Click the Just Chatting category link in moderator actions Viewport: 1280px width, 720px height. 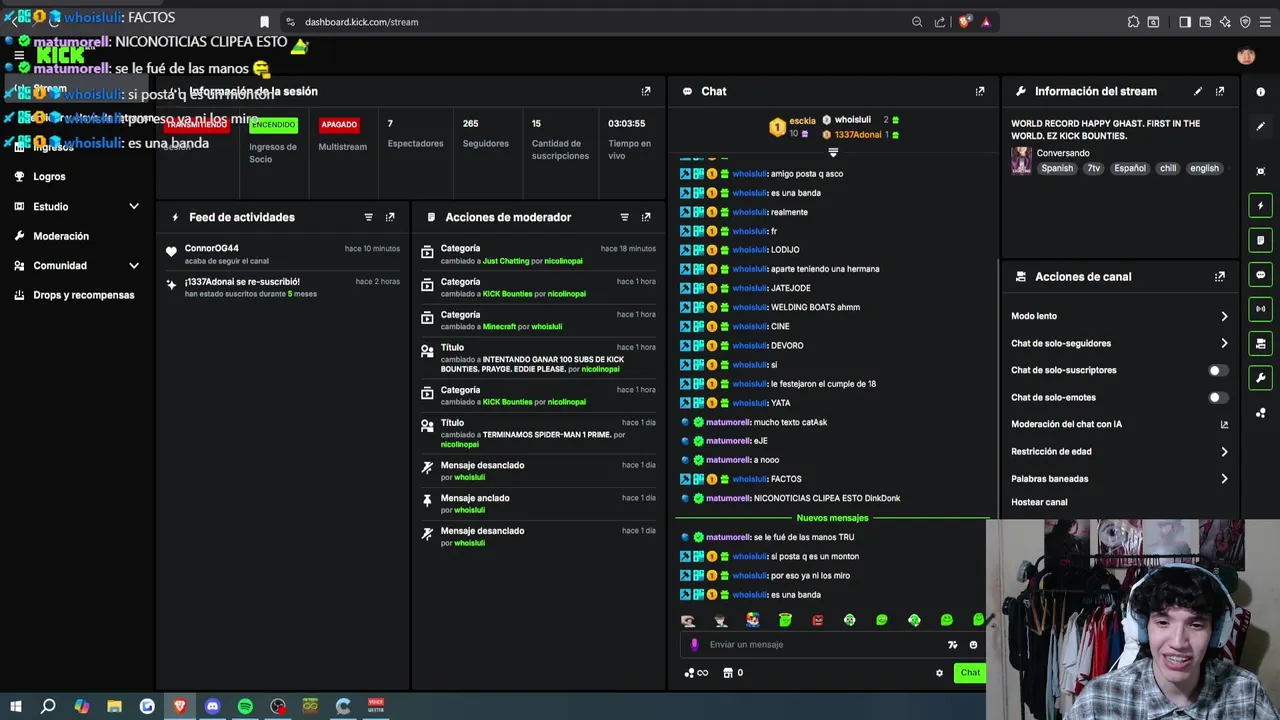tap(505, 261)
